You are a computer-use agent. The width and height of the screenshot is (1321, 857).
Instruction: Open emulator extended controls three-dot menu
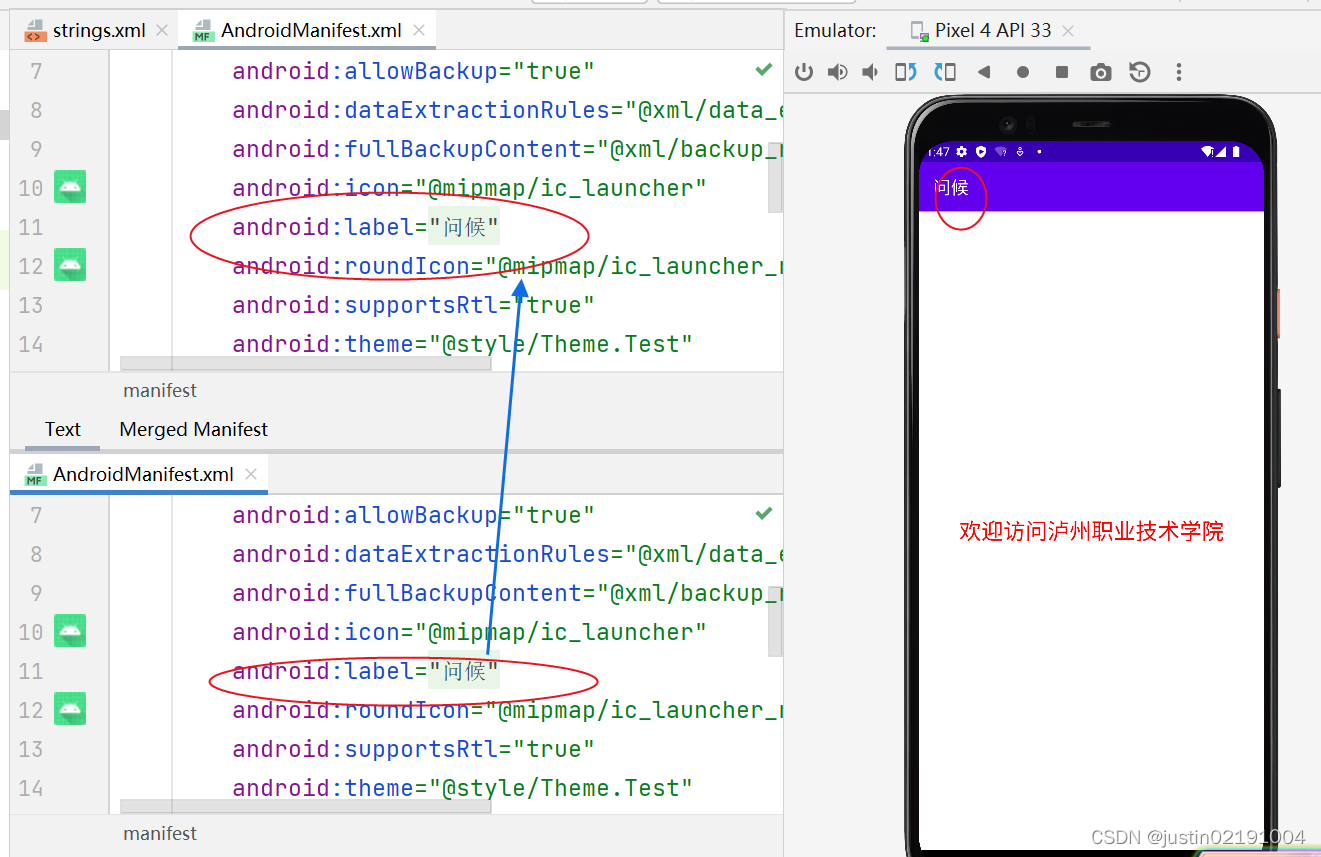1179,72
